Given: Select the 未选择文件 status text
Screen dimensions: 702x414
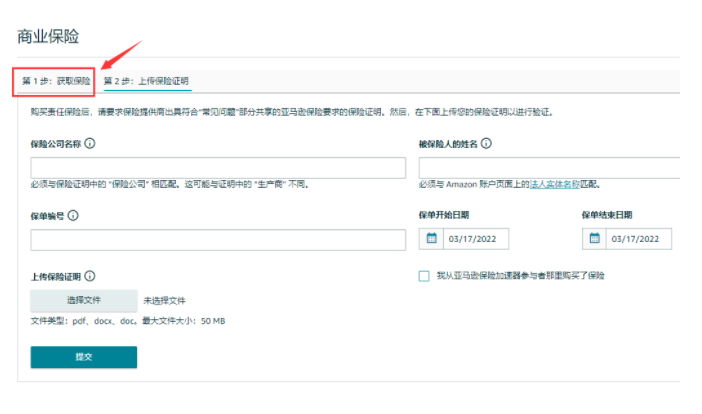Looking at the screenshot, I should pos(164,301).
